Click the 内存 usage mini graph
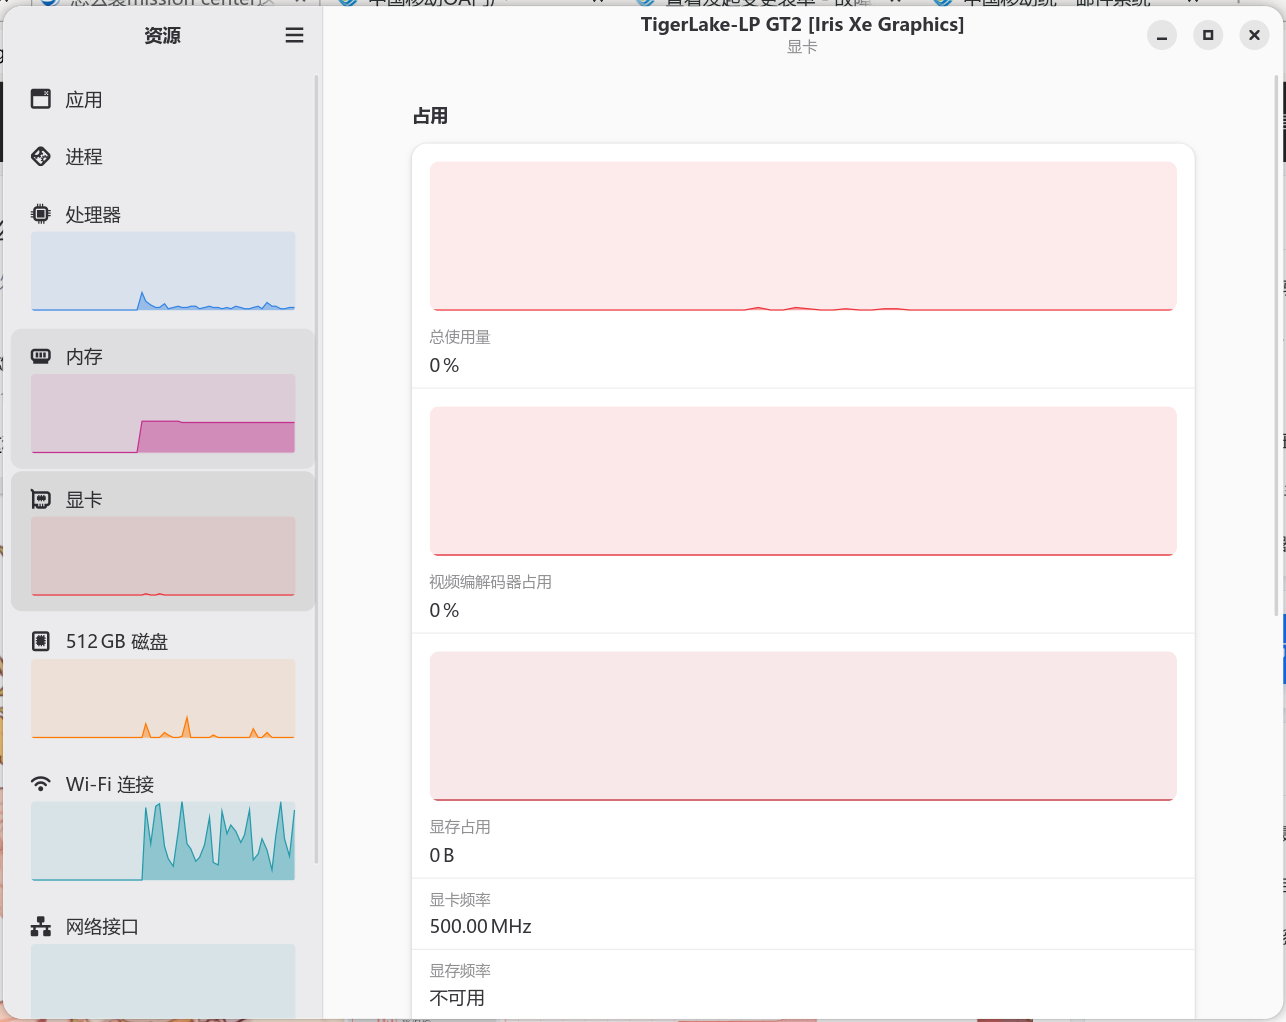Screen dimensions: 1286x1022 [163, 413]
